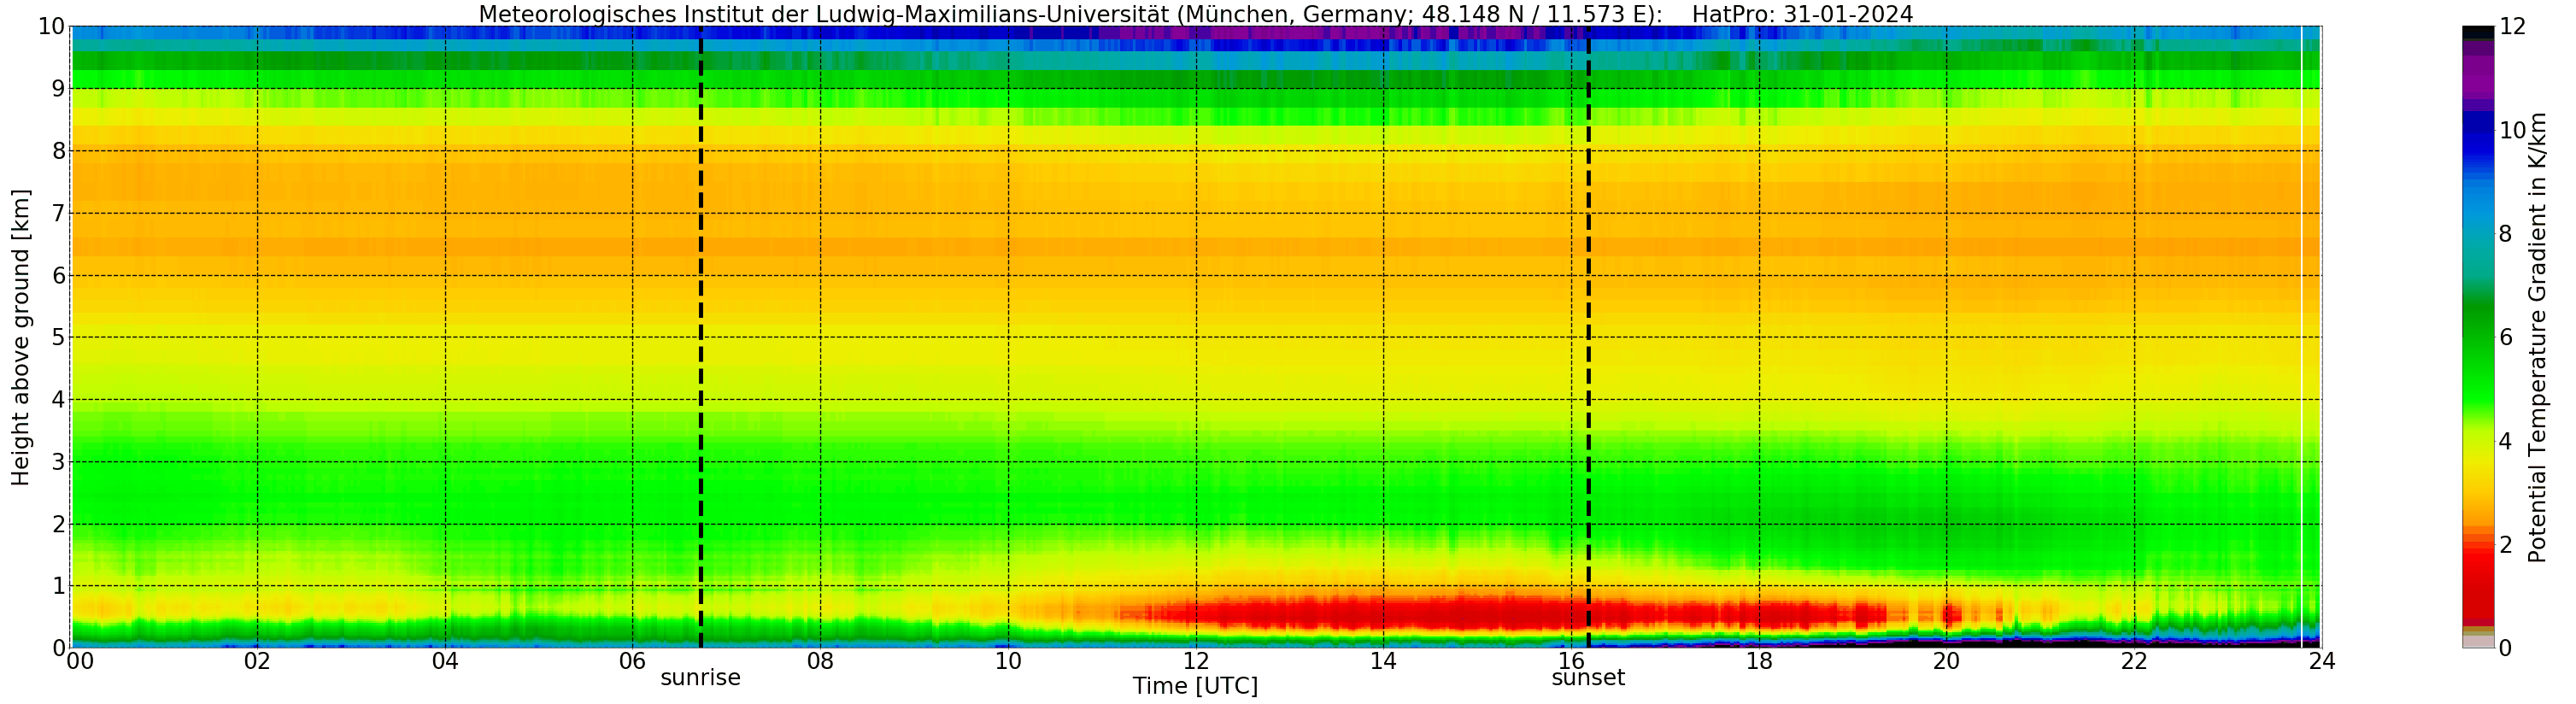
Task: Click the 'sunrise' label below the time axis
Action: point(700,678)
